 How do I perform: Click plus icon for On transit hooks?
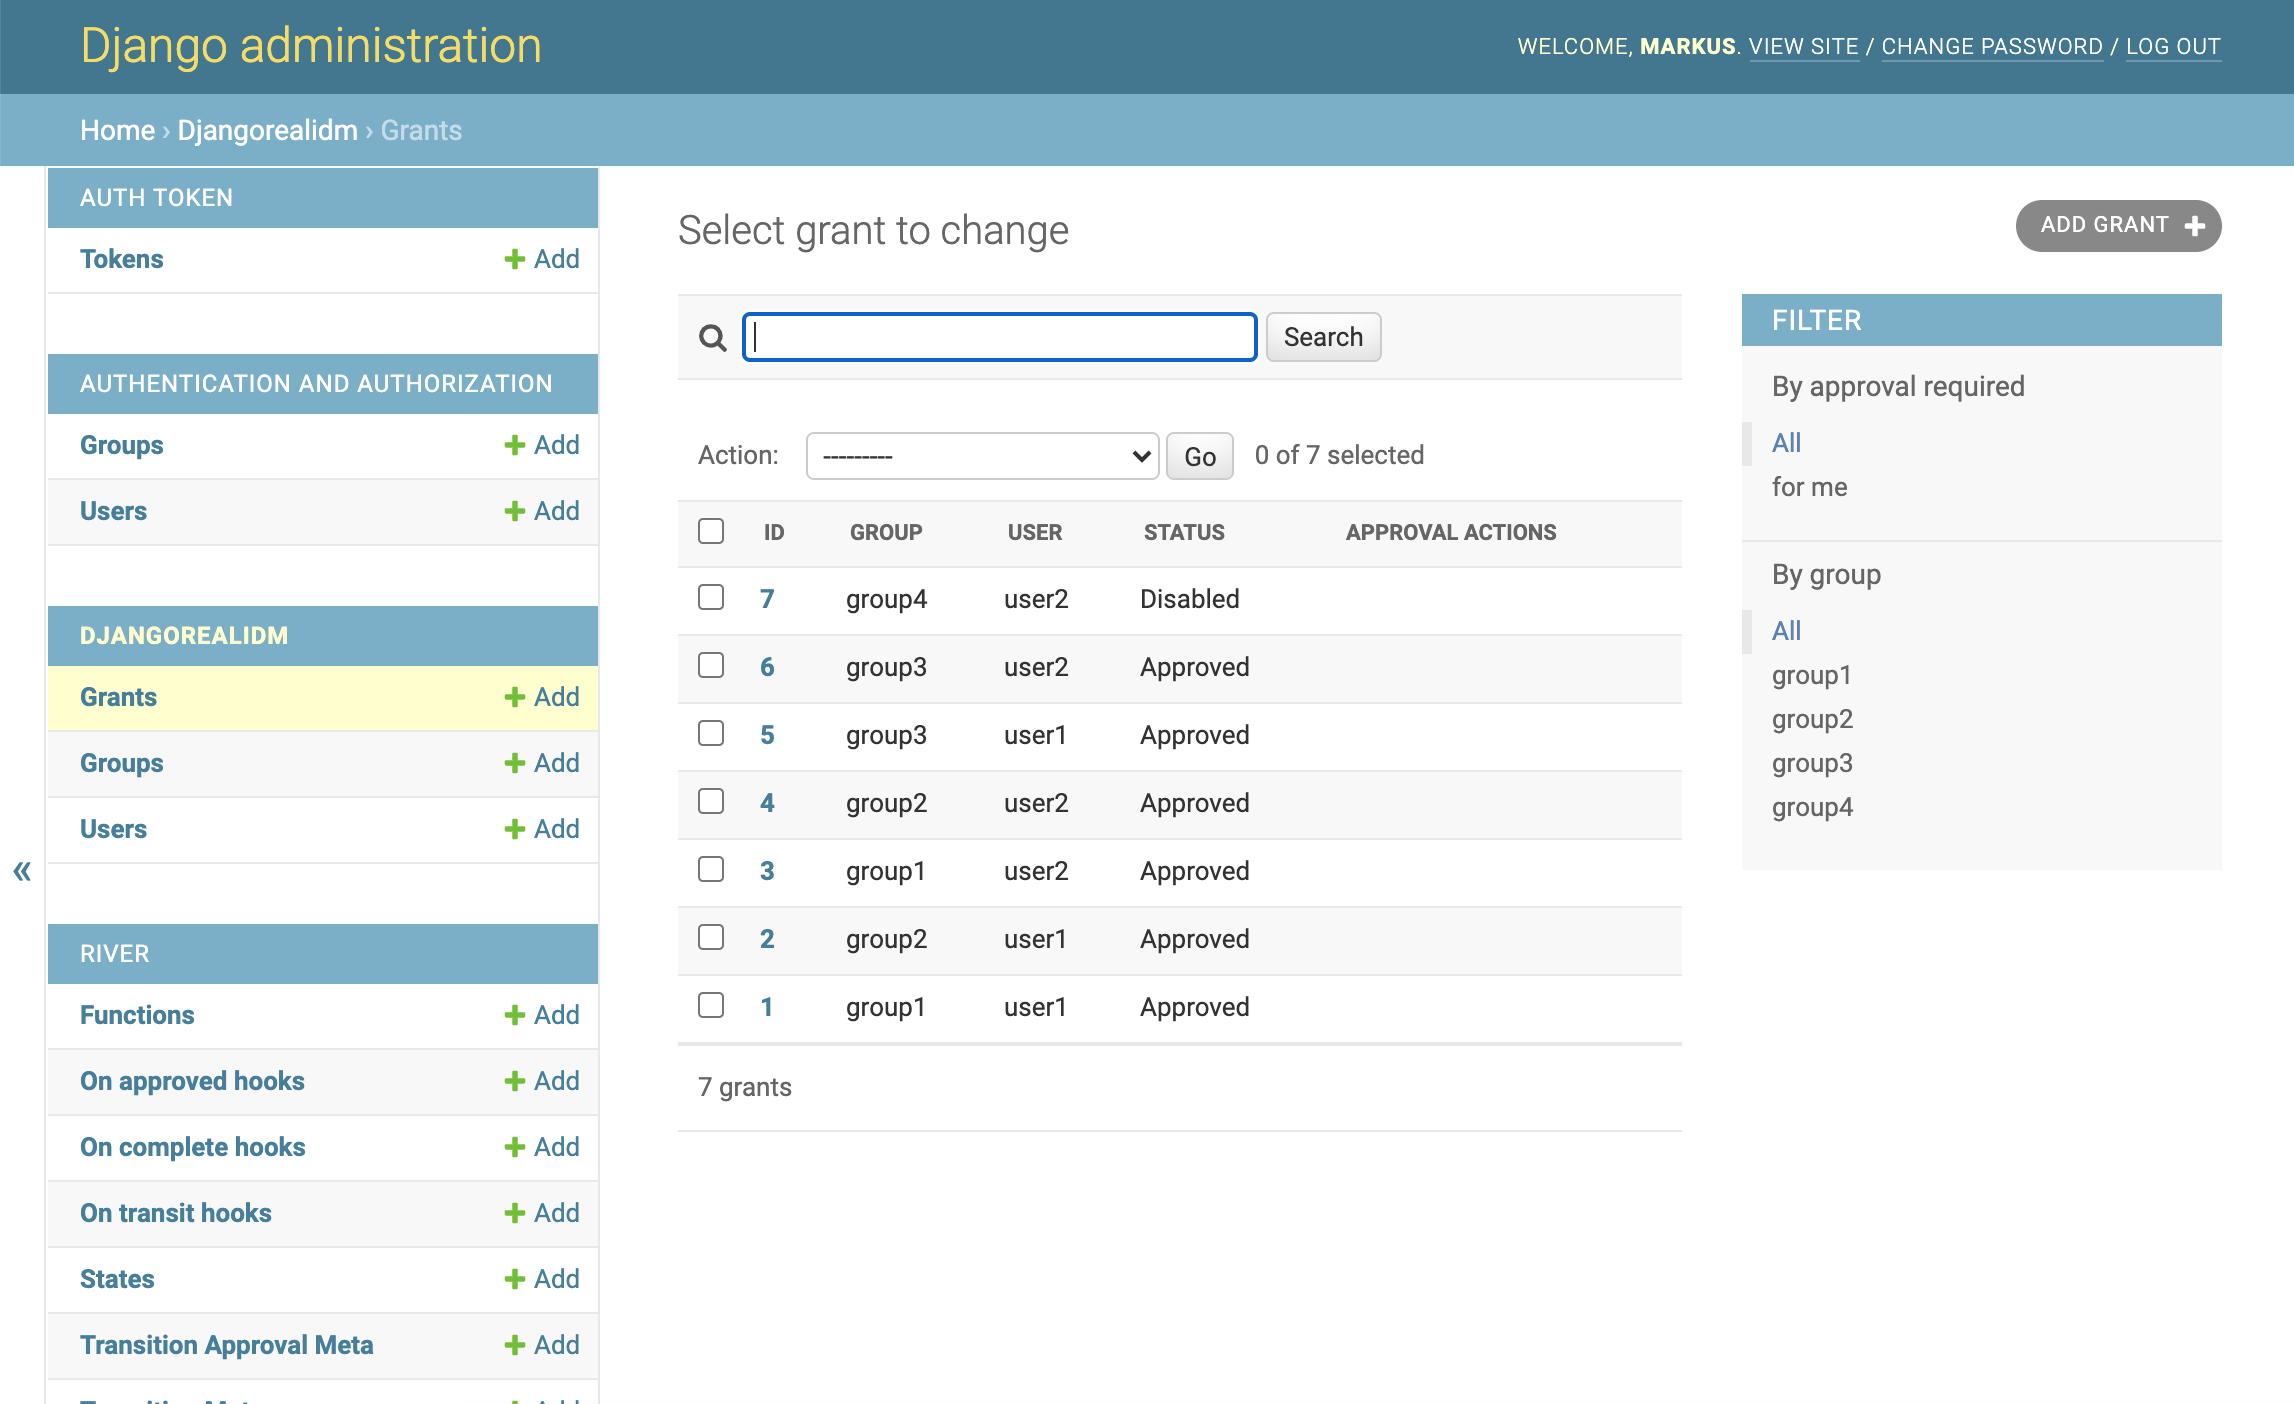click(x=514, y=1213)
